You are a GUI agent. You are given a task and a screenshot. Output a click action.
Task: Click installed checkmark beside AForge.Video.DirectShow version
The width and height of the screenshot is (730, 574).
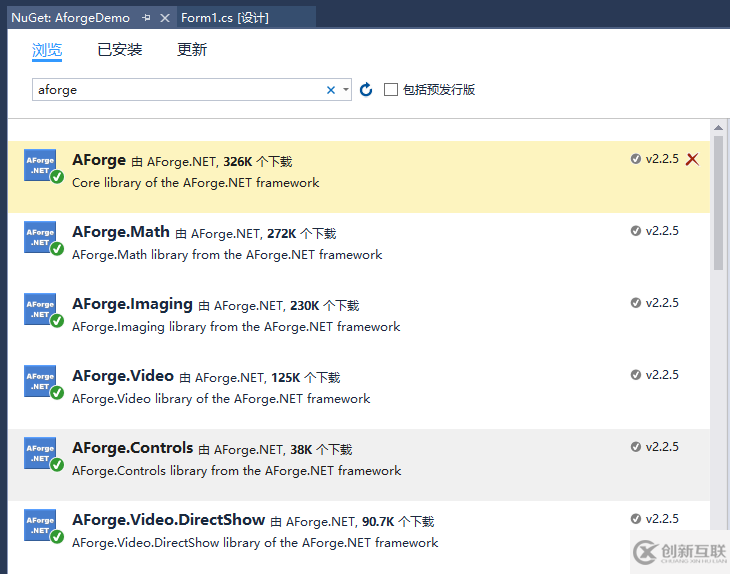point(635,519)
